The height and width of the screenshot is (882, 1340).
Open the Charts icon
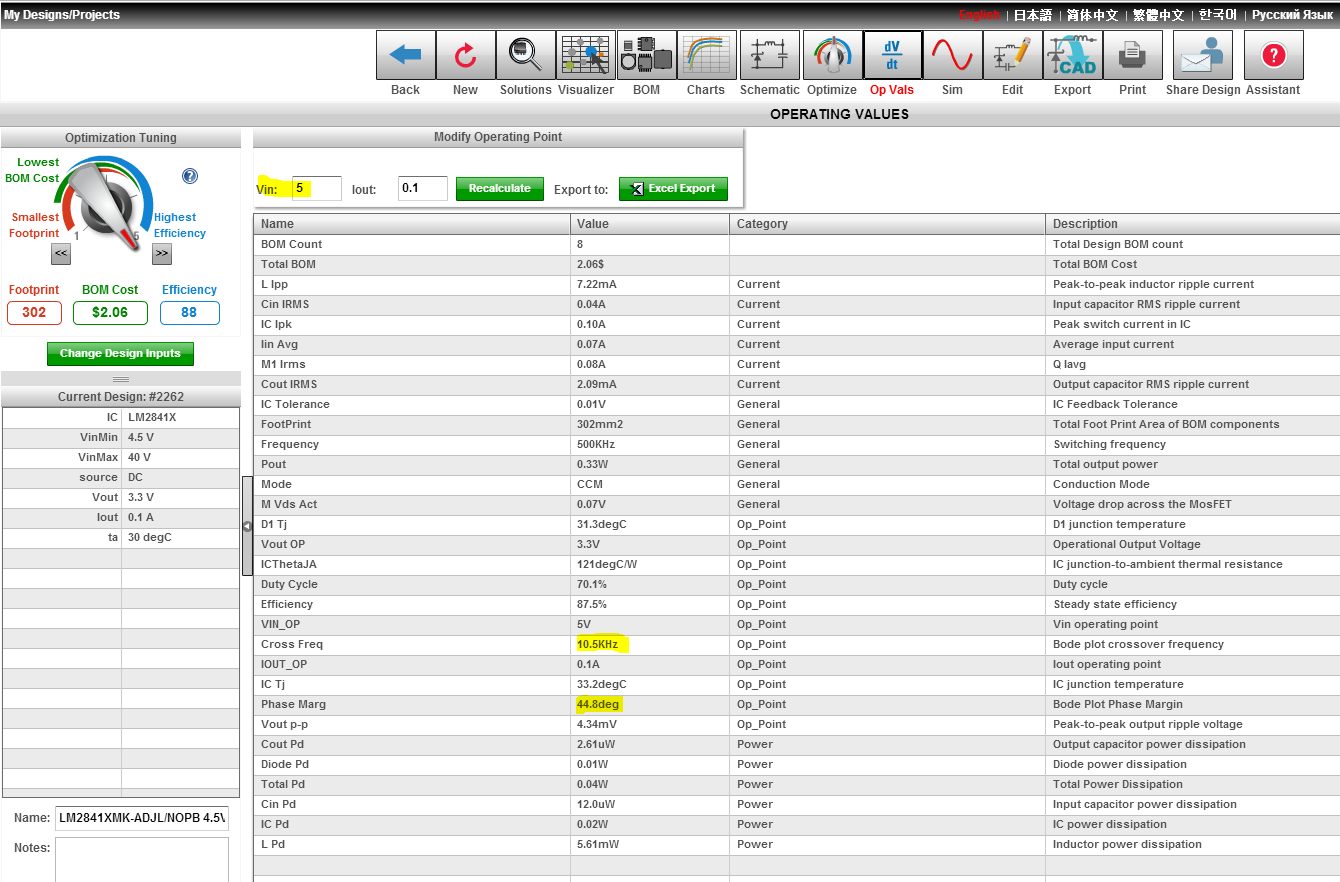click(706, 55)
